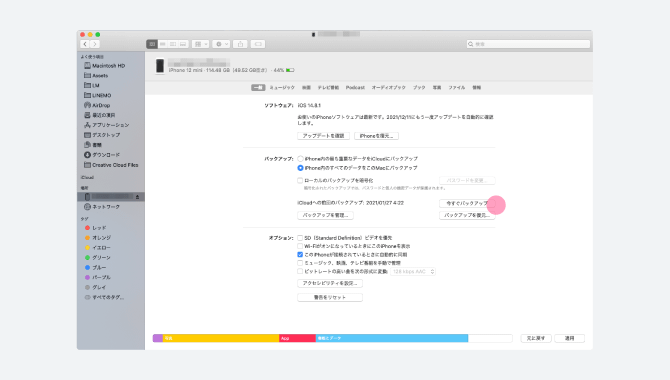Switch to the General tab
Viewport: 670px width, 380px height.
pyautogui.click(x=258, y=88)
